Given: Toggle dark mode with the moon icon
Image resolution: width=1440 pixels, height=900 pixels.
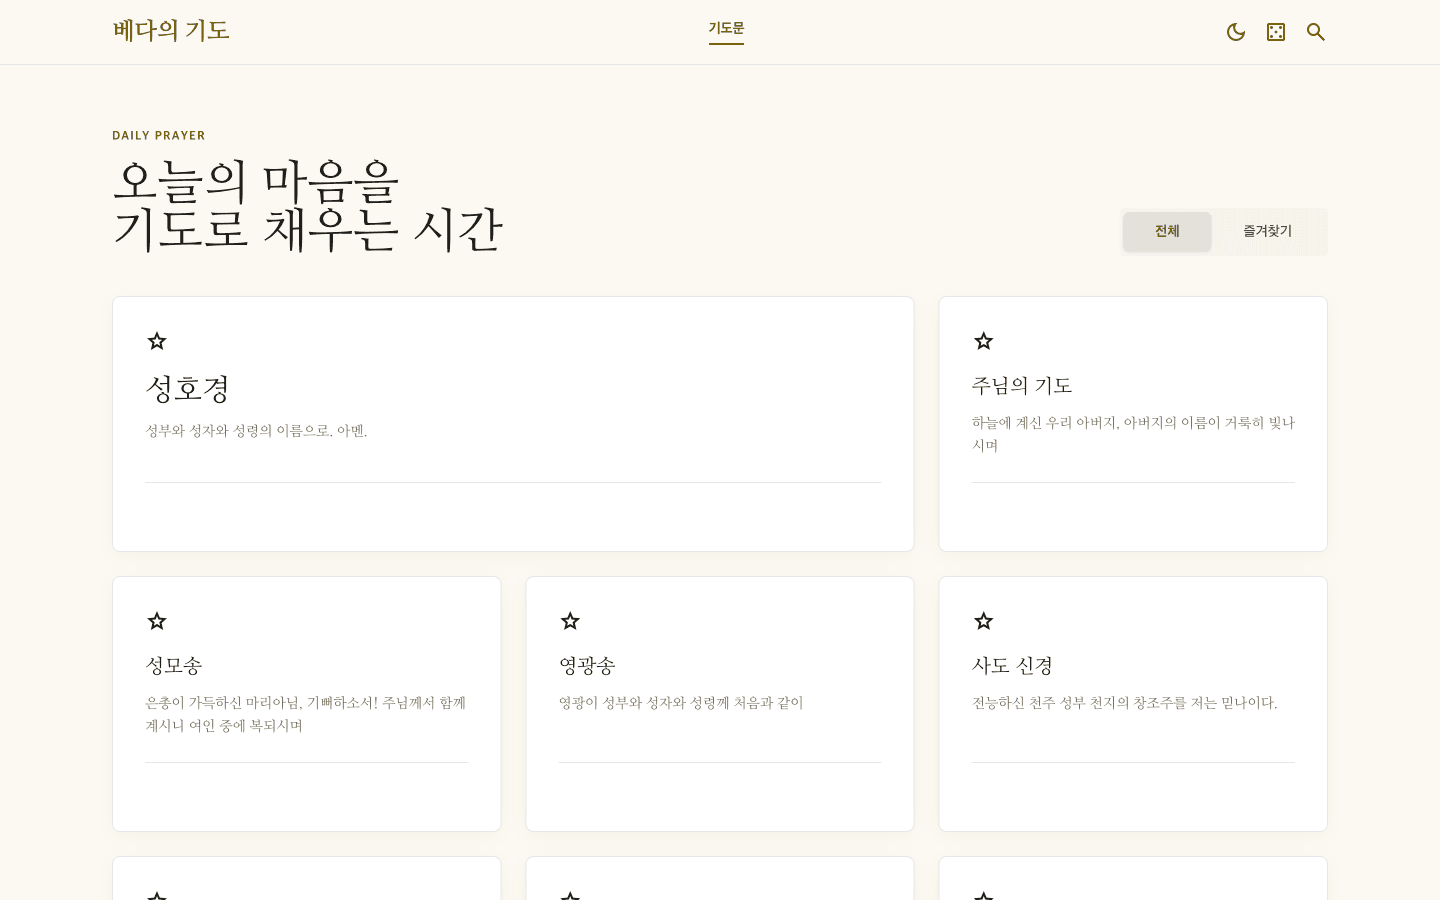Looking at the screenshot, I should [x=1236, y=32].
